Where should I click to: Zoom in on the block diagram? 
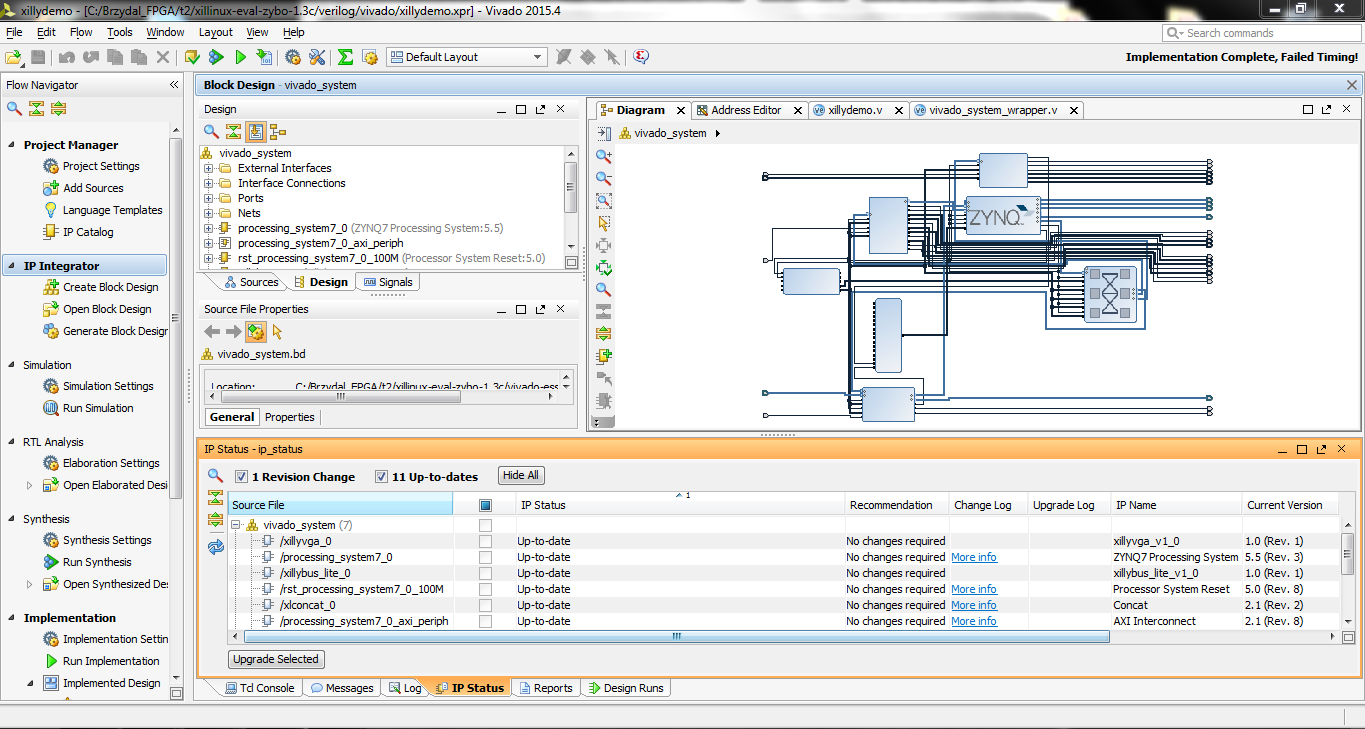[x=603, y=156]
